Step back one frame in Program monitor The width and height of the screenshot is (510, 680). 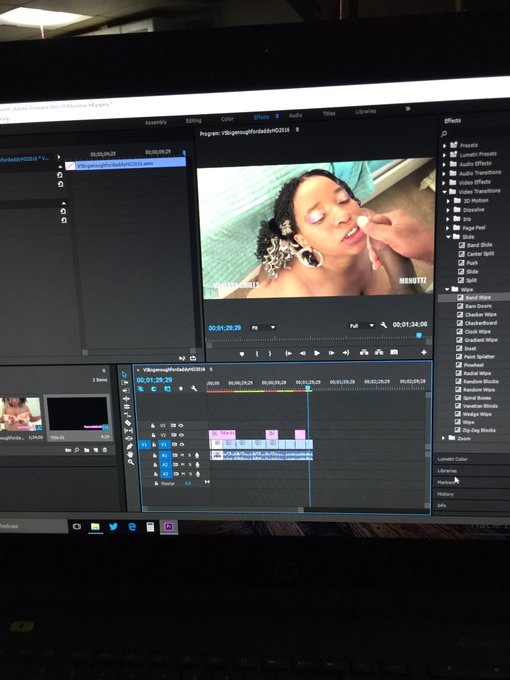[303, 353]
